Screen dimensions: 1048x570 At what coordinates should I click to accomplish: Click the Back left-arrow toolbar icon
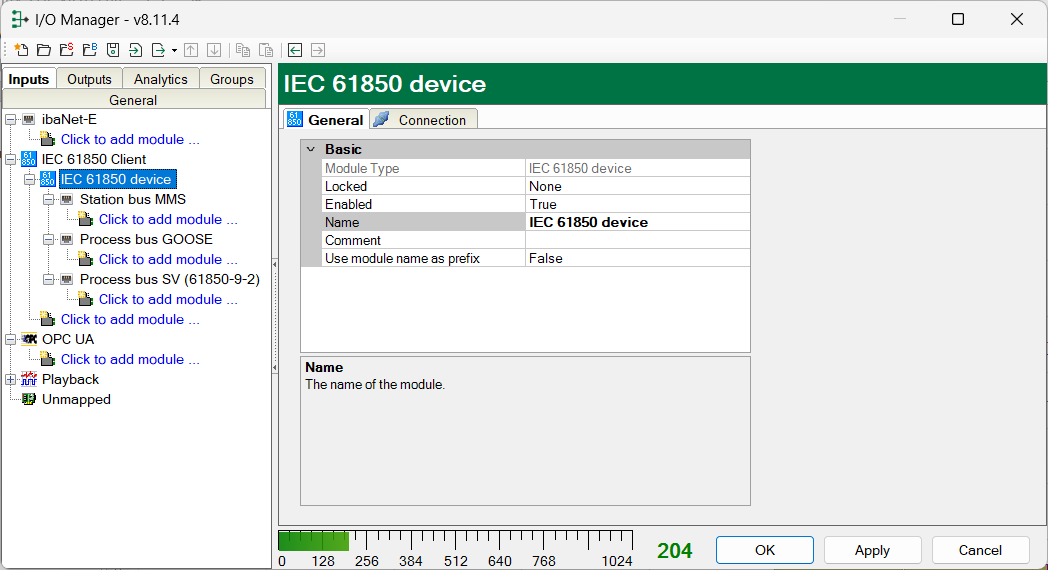point(295,50)
